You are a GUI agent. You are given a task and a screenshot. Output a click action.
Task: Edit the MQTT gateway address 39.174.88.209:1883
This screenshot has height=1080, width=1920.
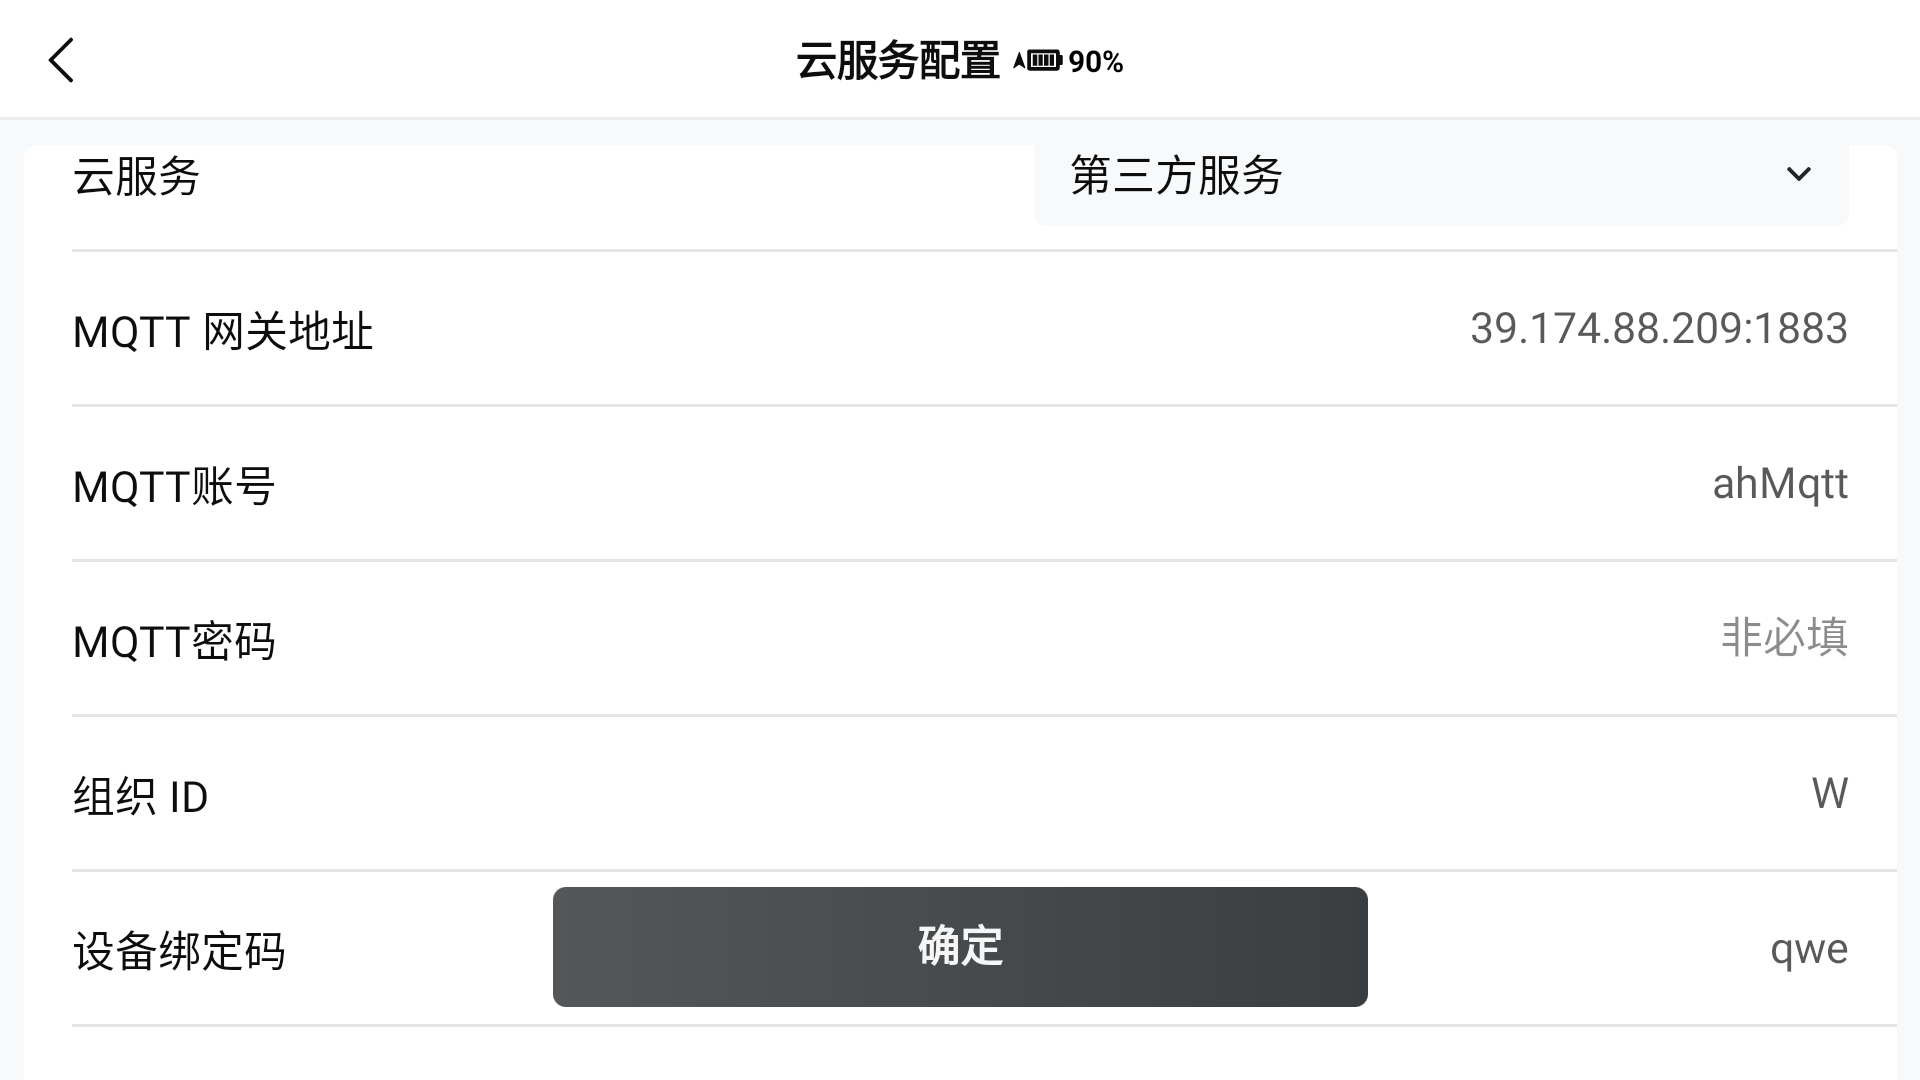coord(1658,329)
